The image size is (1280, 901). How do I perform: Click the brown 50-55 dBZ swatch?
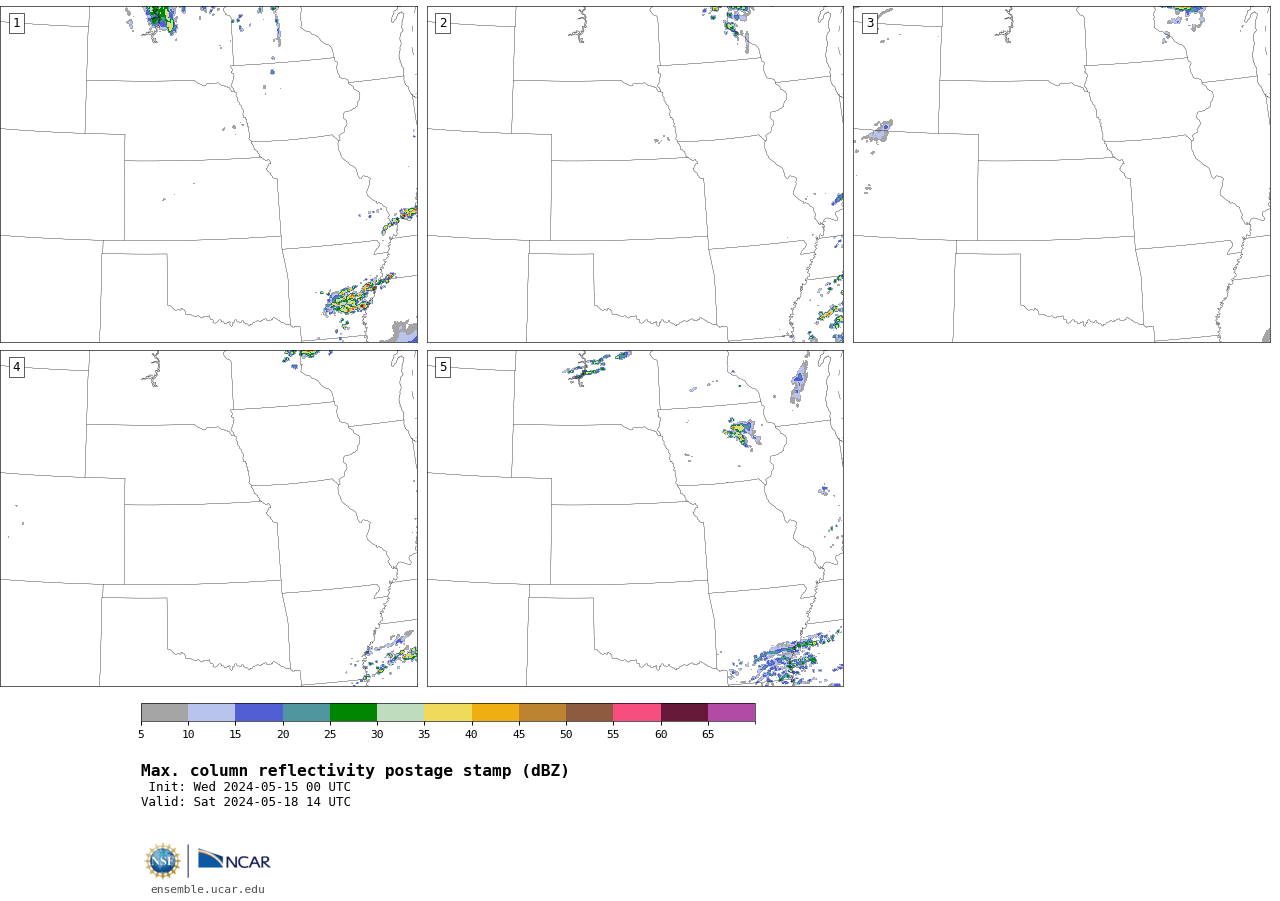point(589,713)
